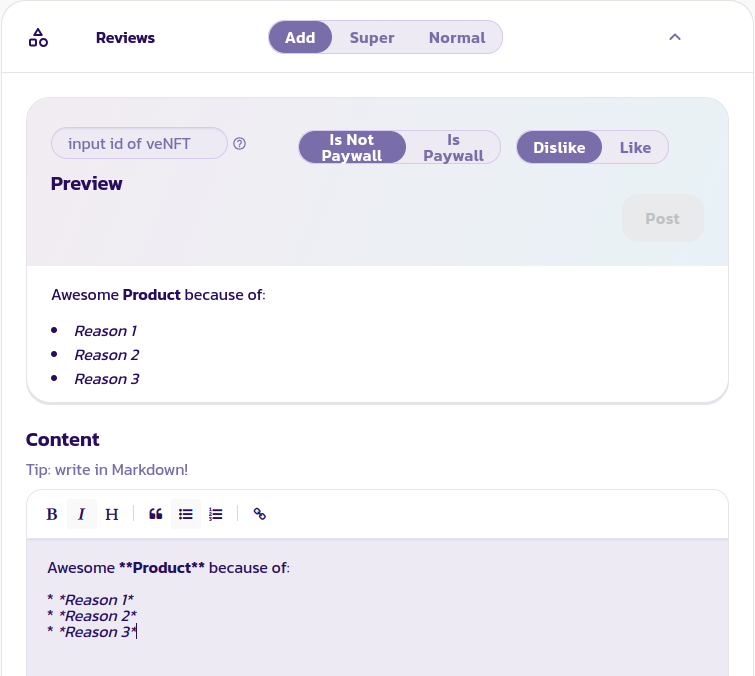Switch to the Super tab
This screenshot has width=755, height=676.
(x=372, y=38)
